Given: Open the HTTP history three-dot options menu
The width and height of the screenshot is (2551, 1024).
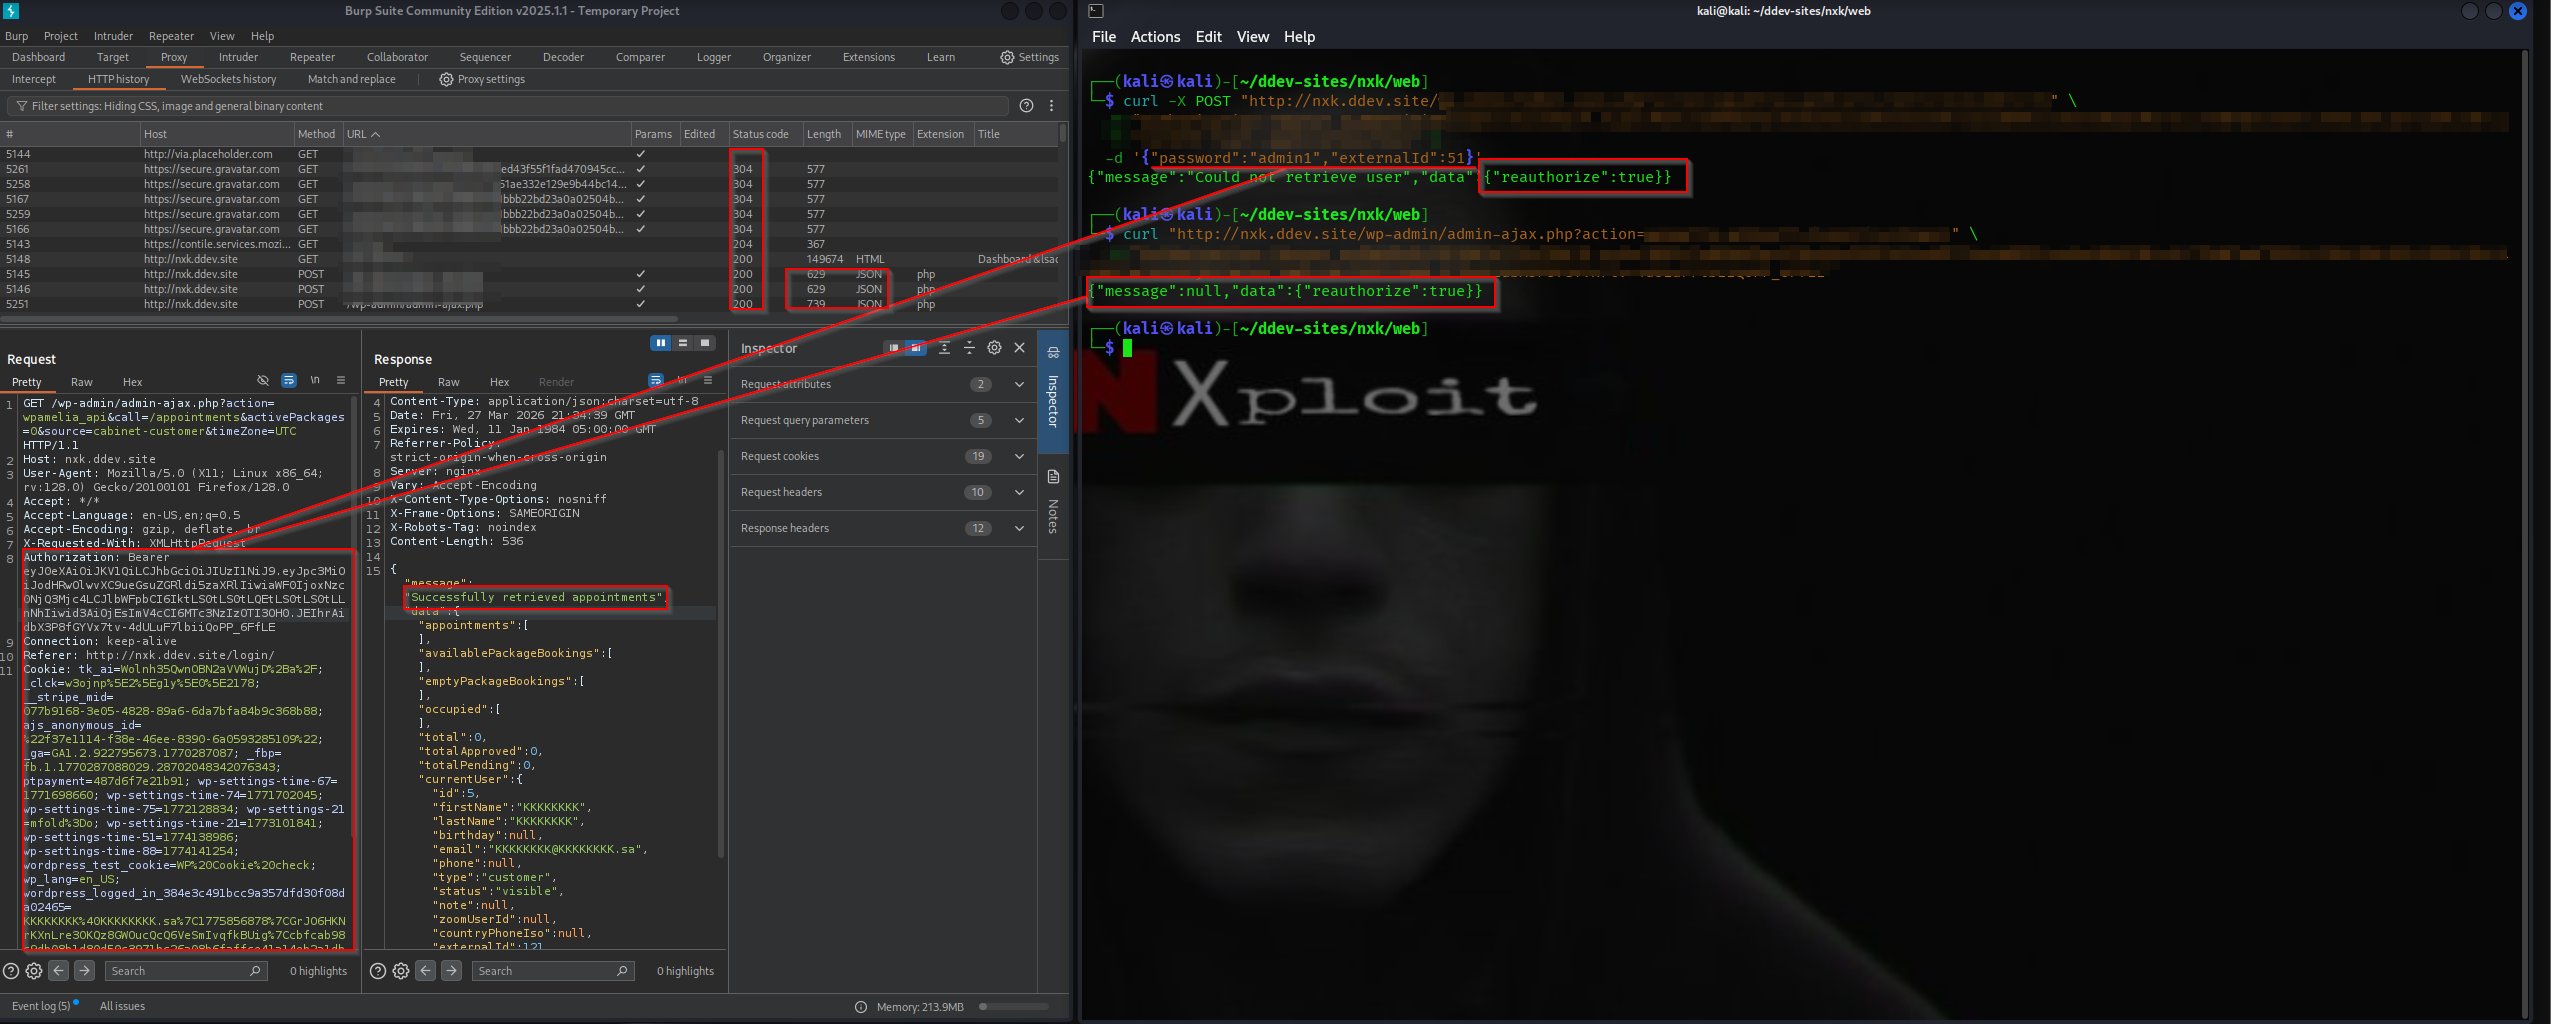Looking at the screenshot, I should pyautogui.click(x=1051, y=106).
